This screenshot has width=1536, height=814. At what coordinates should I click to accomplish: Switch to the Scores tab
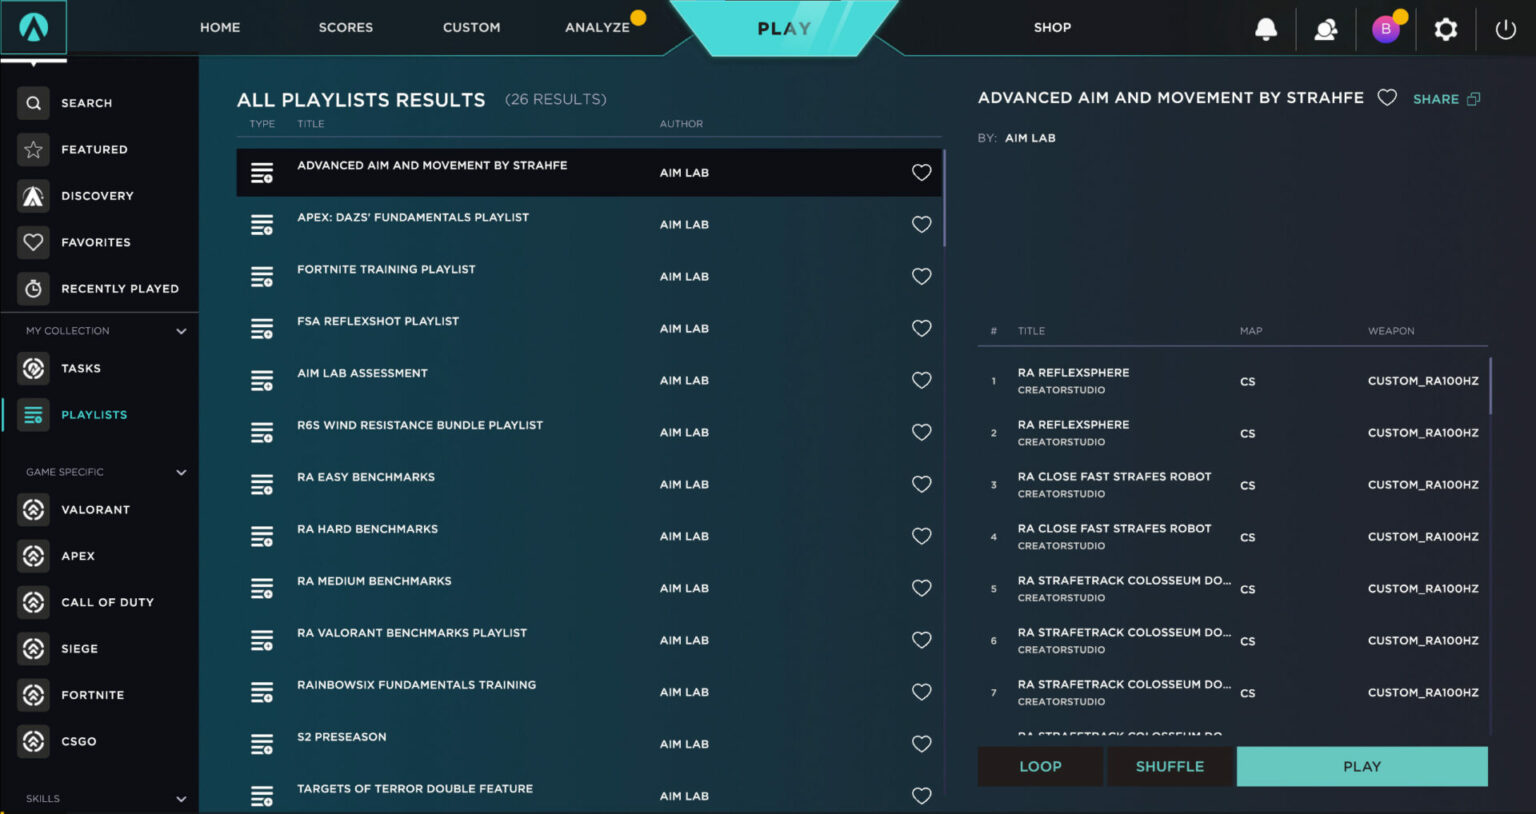coord(346,27)
